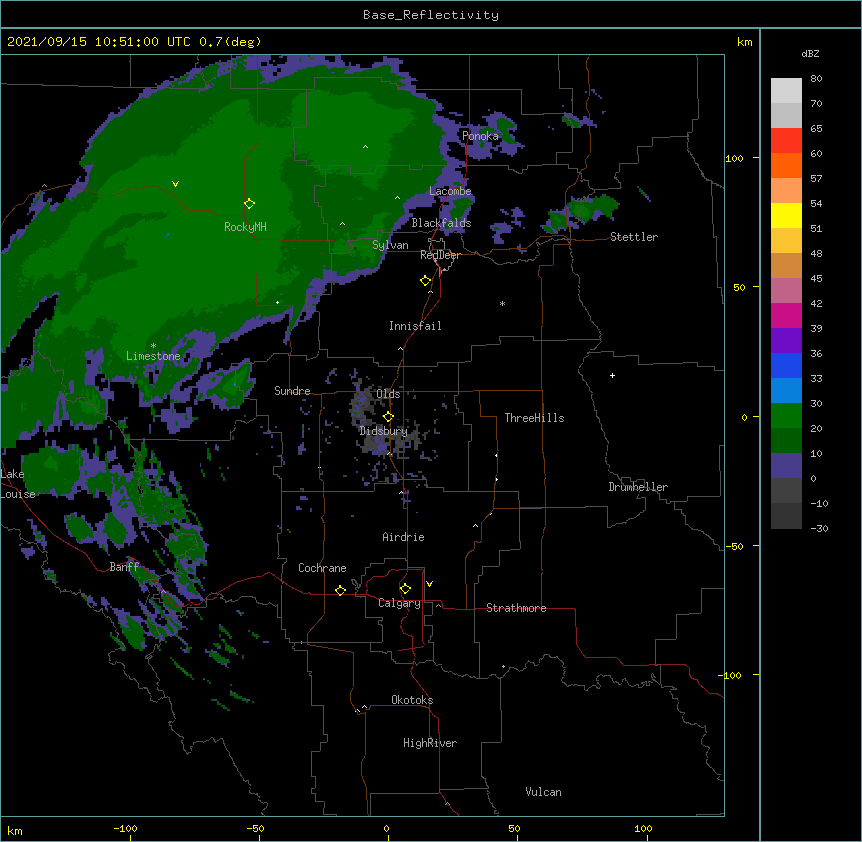Pick the bright green 20-30 dBZ legend swatch
This screenshot has height=842, width=862.
pos(786,416)
